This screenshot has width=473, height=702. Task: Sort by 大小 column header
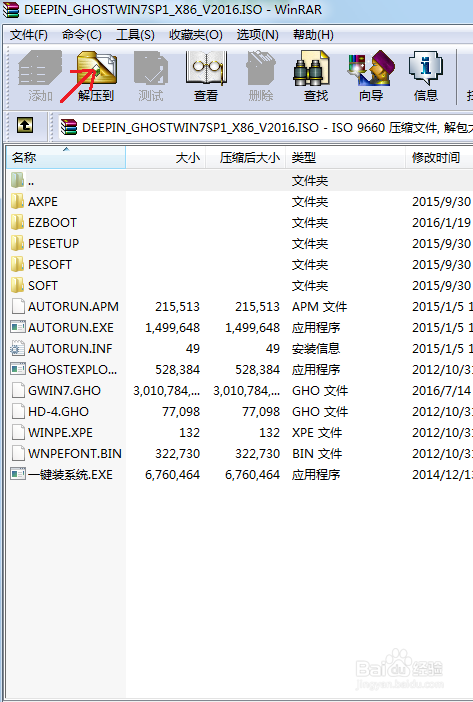coord(166,158)
